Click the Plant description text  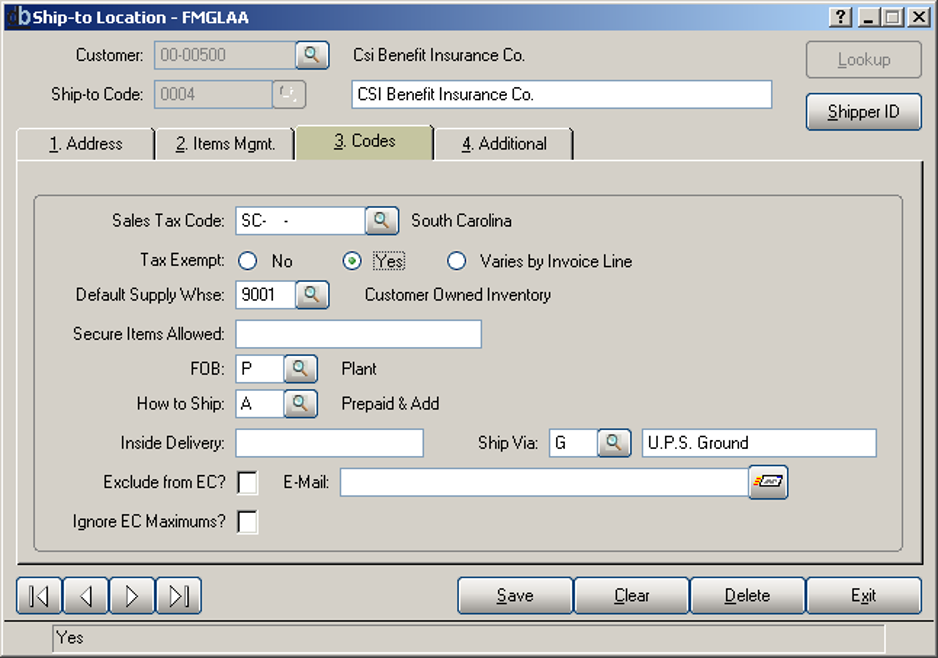click(x=359, y=369)
